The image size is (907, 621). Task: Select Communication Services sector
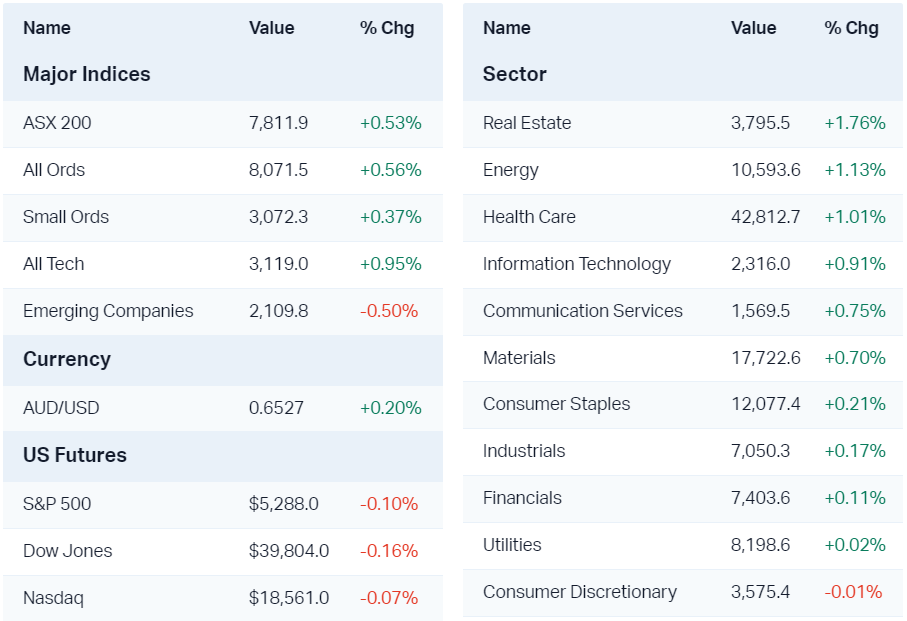[x=583, y=311]
